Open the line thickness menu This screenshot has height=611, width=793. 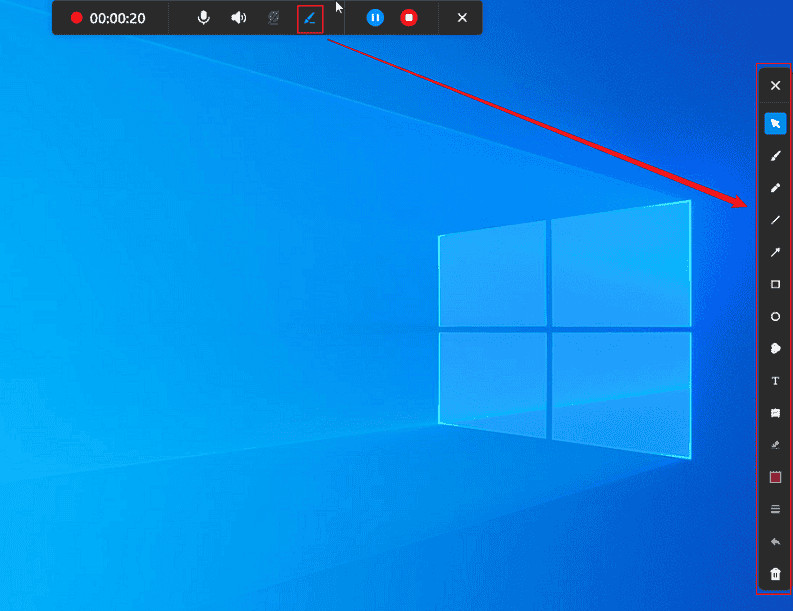tap(775, 509)
